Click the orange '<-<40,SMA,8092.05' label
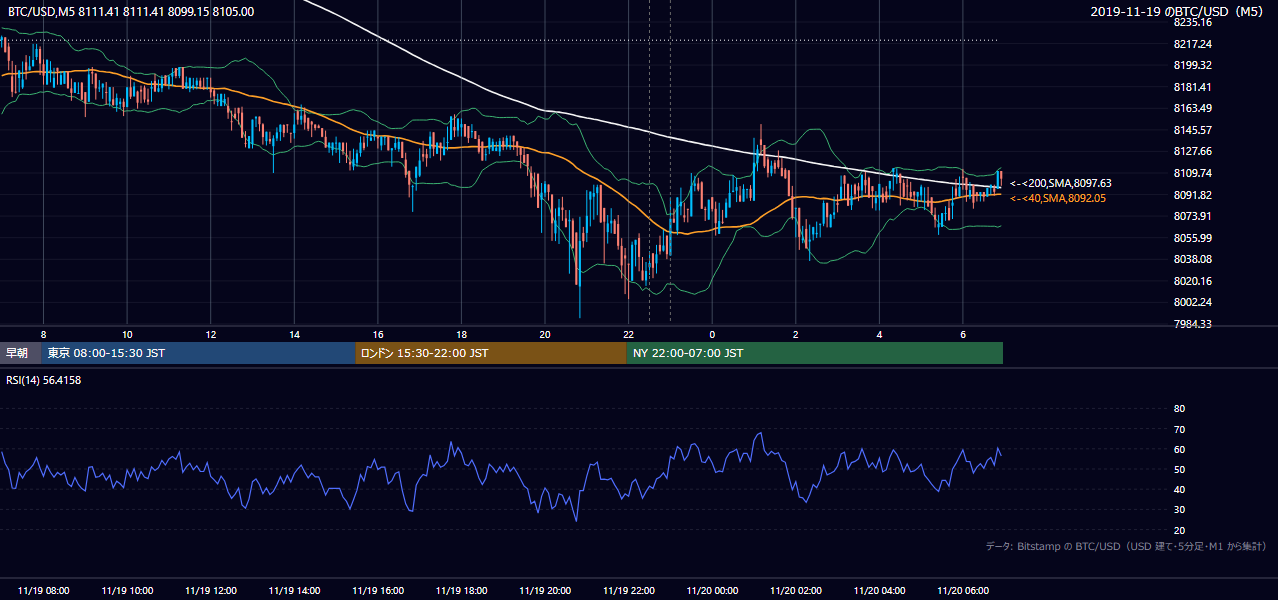 point(1058,198)
